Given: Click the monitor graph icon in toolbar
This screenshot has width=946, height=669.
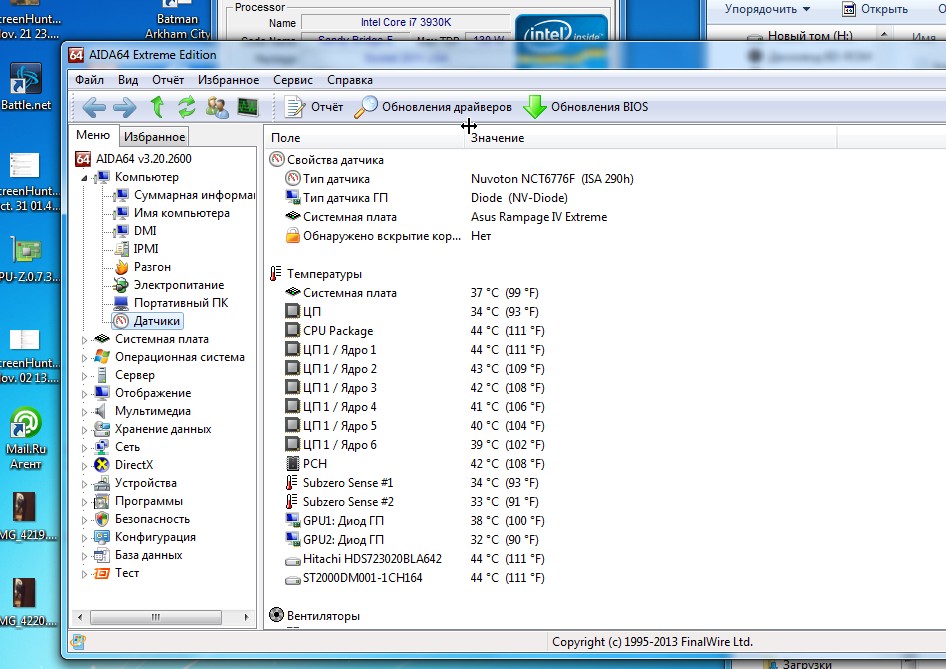Looking at the screenshot, I should click(247, 107).
